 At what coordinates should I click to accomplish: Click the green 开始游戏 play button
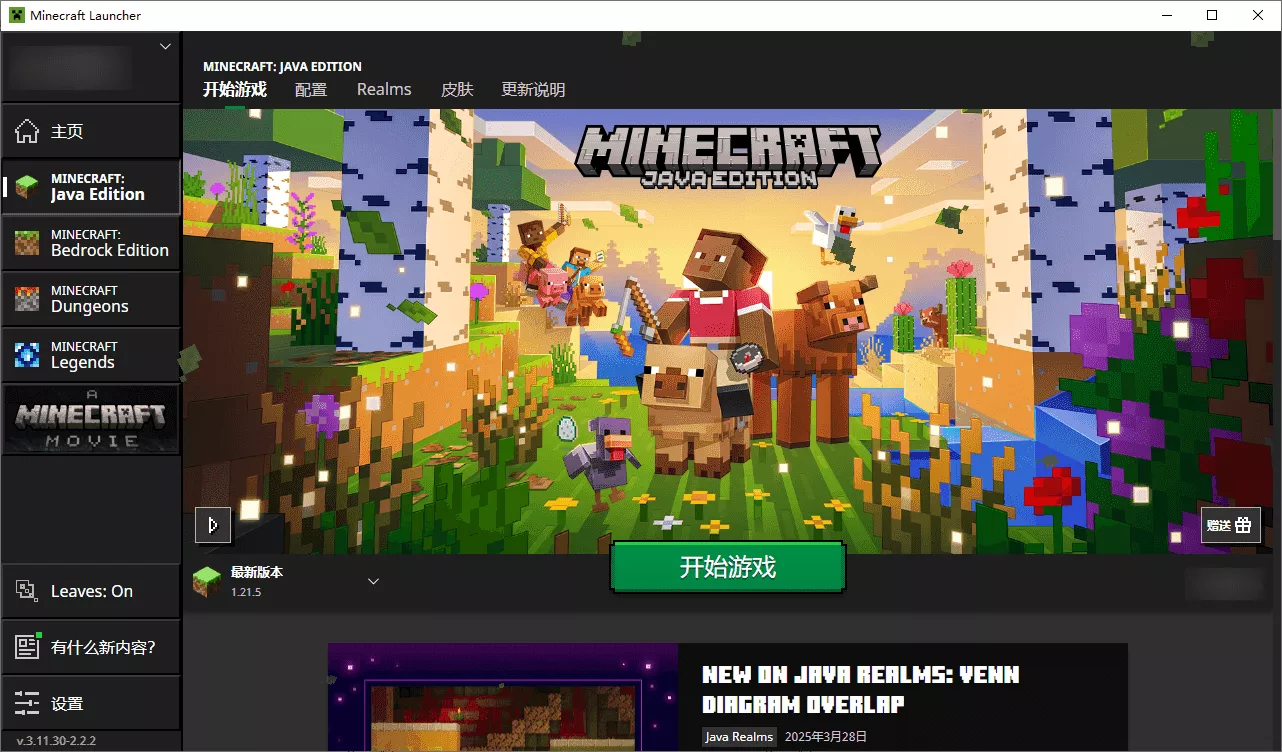coord(727,566)
